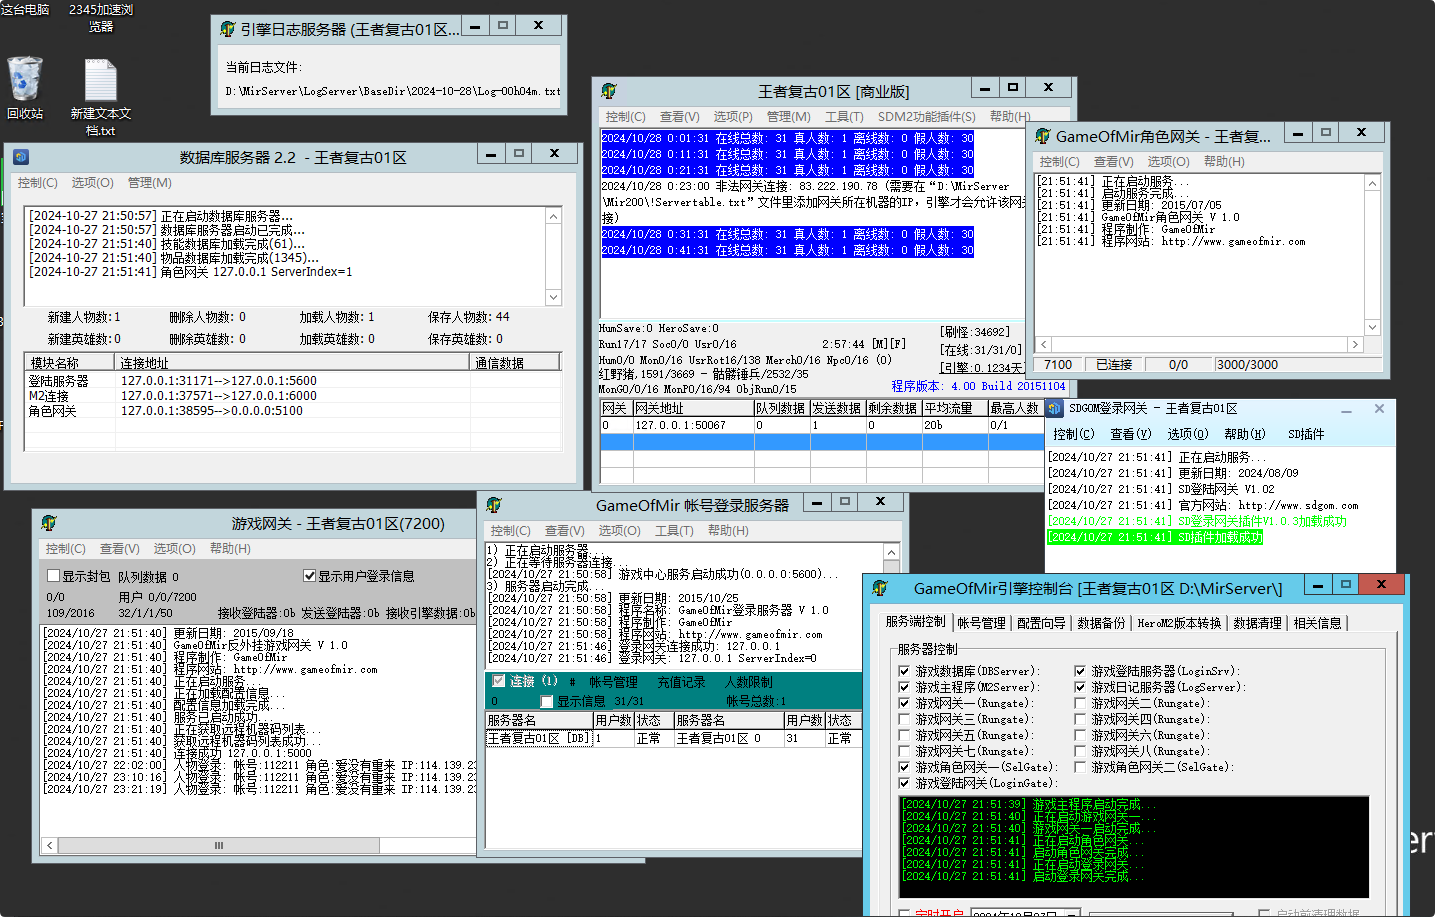The width and height of the screenshot is (1435, 917).
Task: Switch to HeroM2版本转换 tab
Action: (1179, 623)
